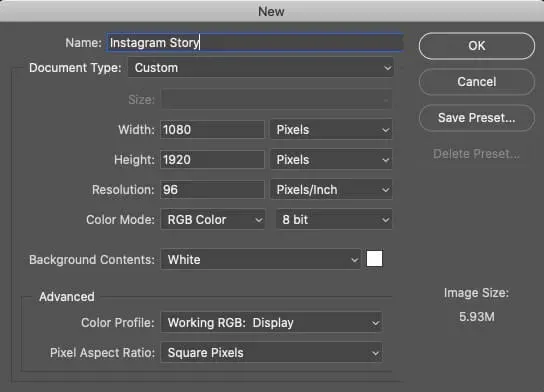Click Save Preset button
544x392 pixels.
[476, 118]
